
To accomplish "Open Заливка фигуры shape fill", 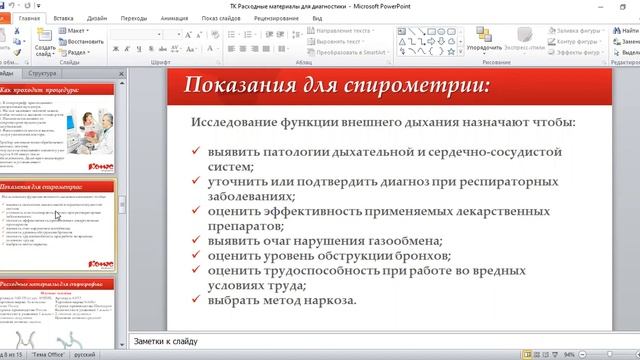I will (576, 31).
